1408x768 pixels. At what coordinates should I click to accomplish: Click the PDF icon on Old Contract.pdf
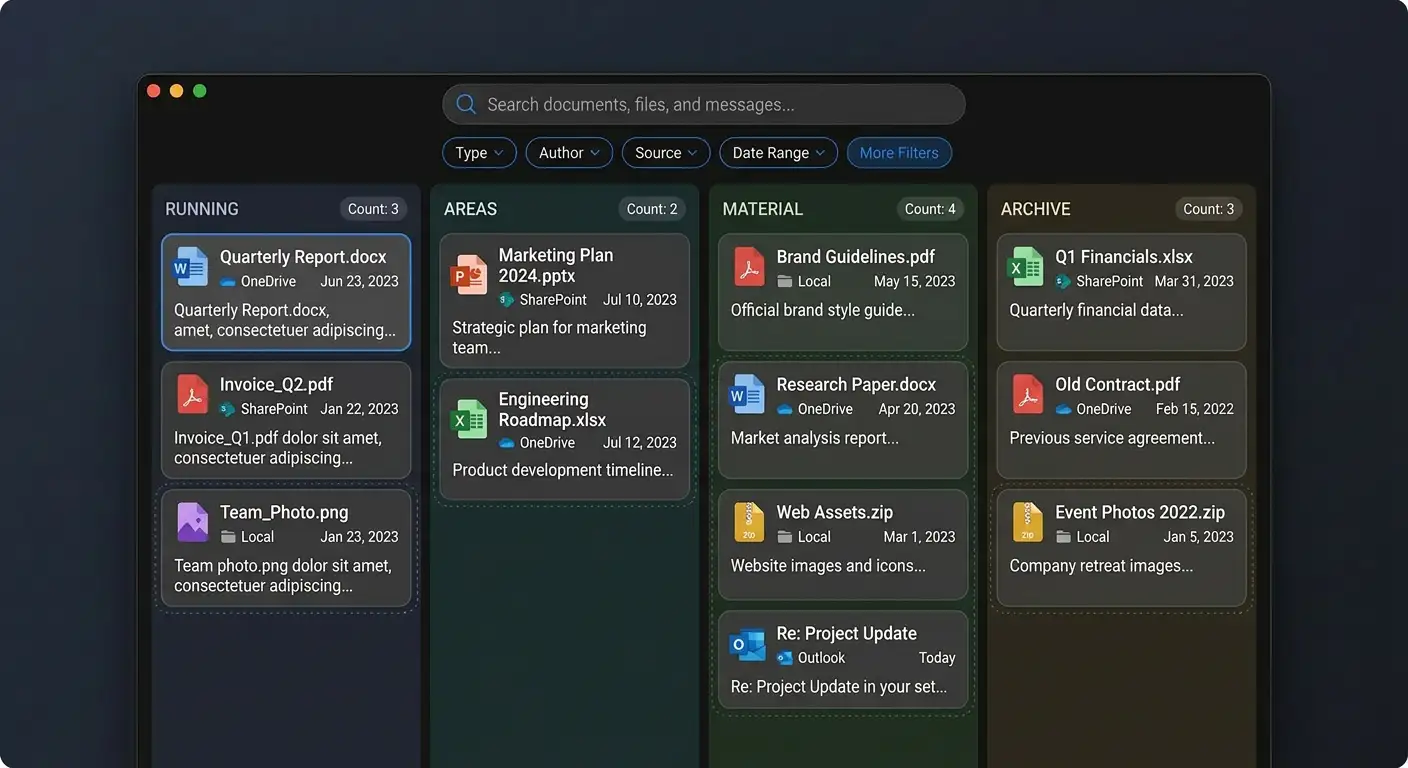[x=1028, y=395]
